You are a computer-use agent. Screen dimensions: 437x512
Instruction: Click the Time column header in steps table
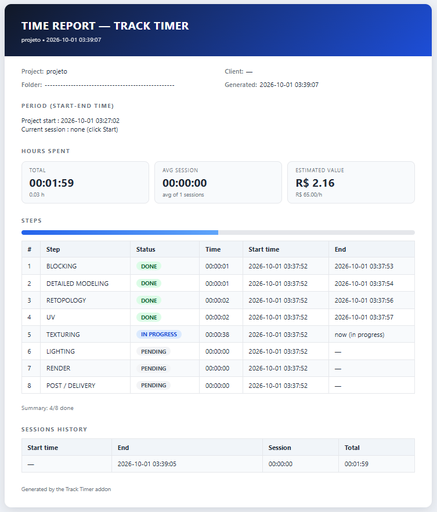point(213,249)
